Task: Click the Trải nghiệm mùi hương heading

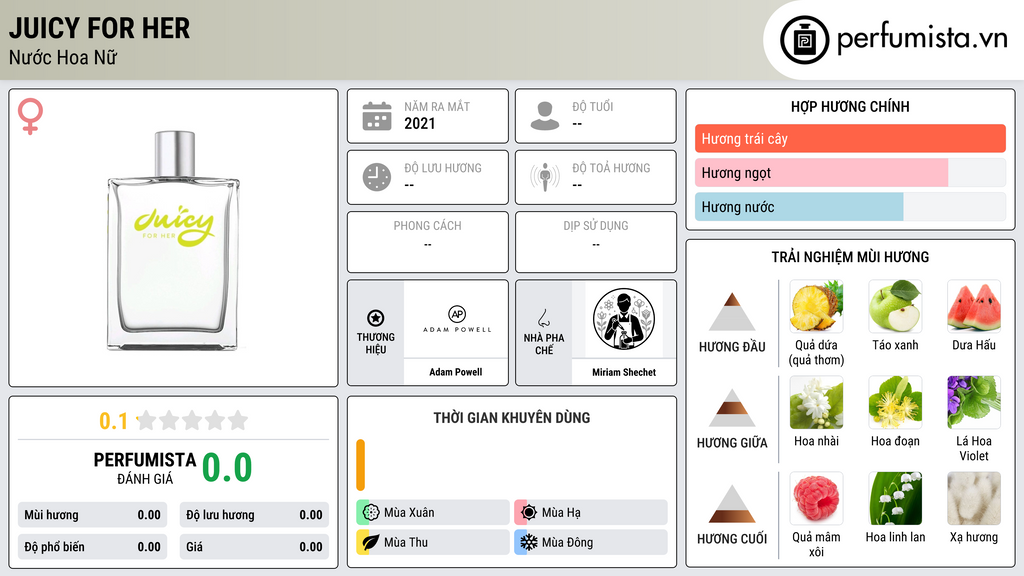Action: coord(850,257)
